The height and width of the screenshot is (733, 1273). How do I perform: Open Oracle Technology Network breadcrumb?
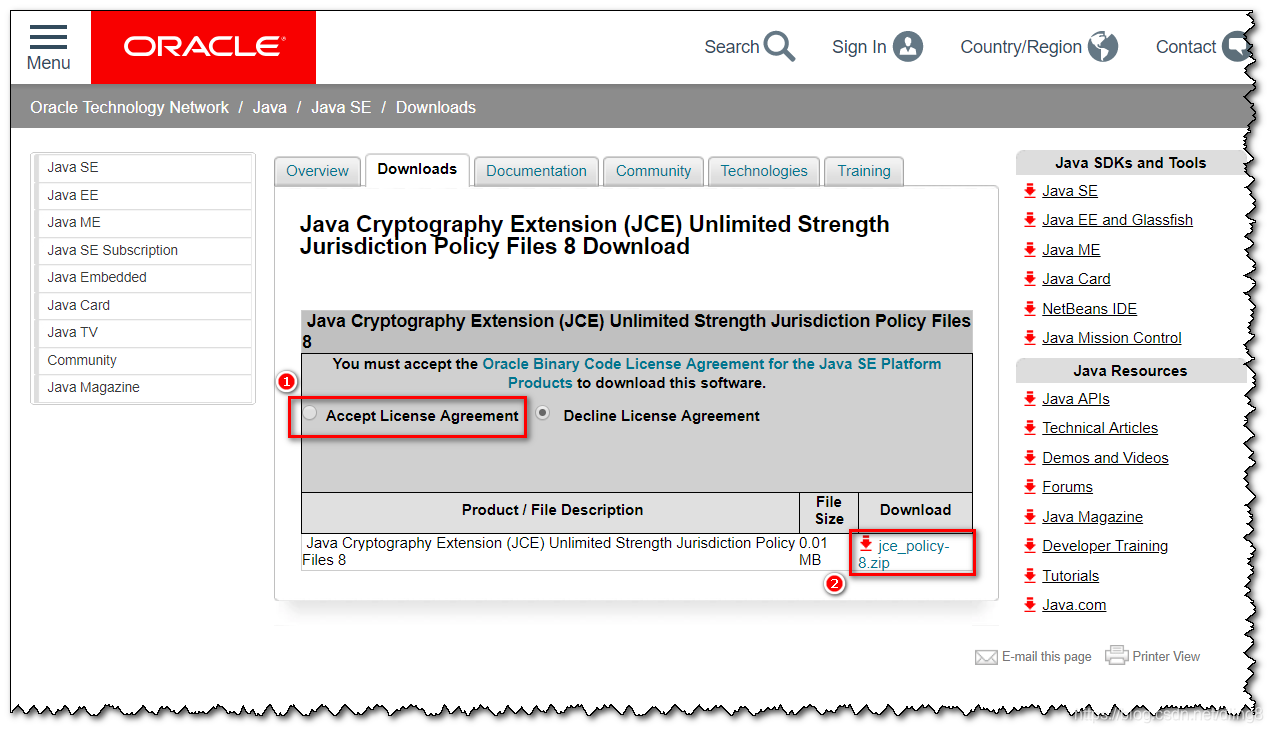pyautogui.click(x=130, y=107)
